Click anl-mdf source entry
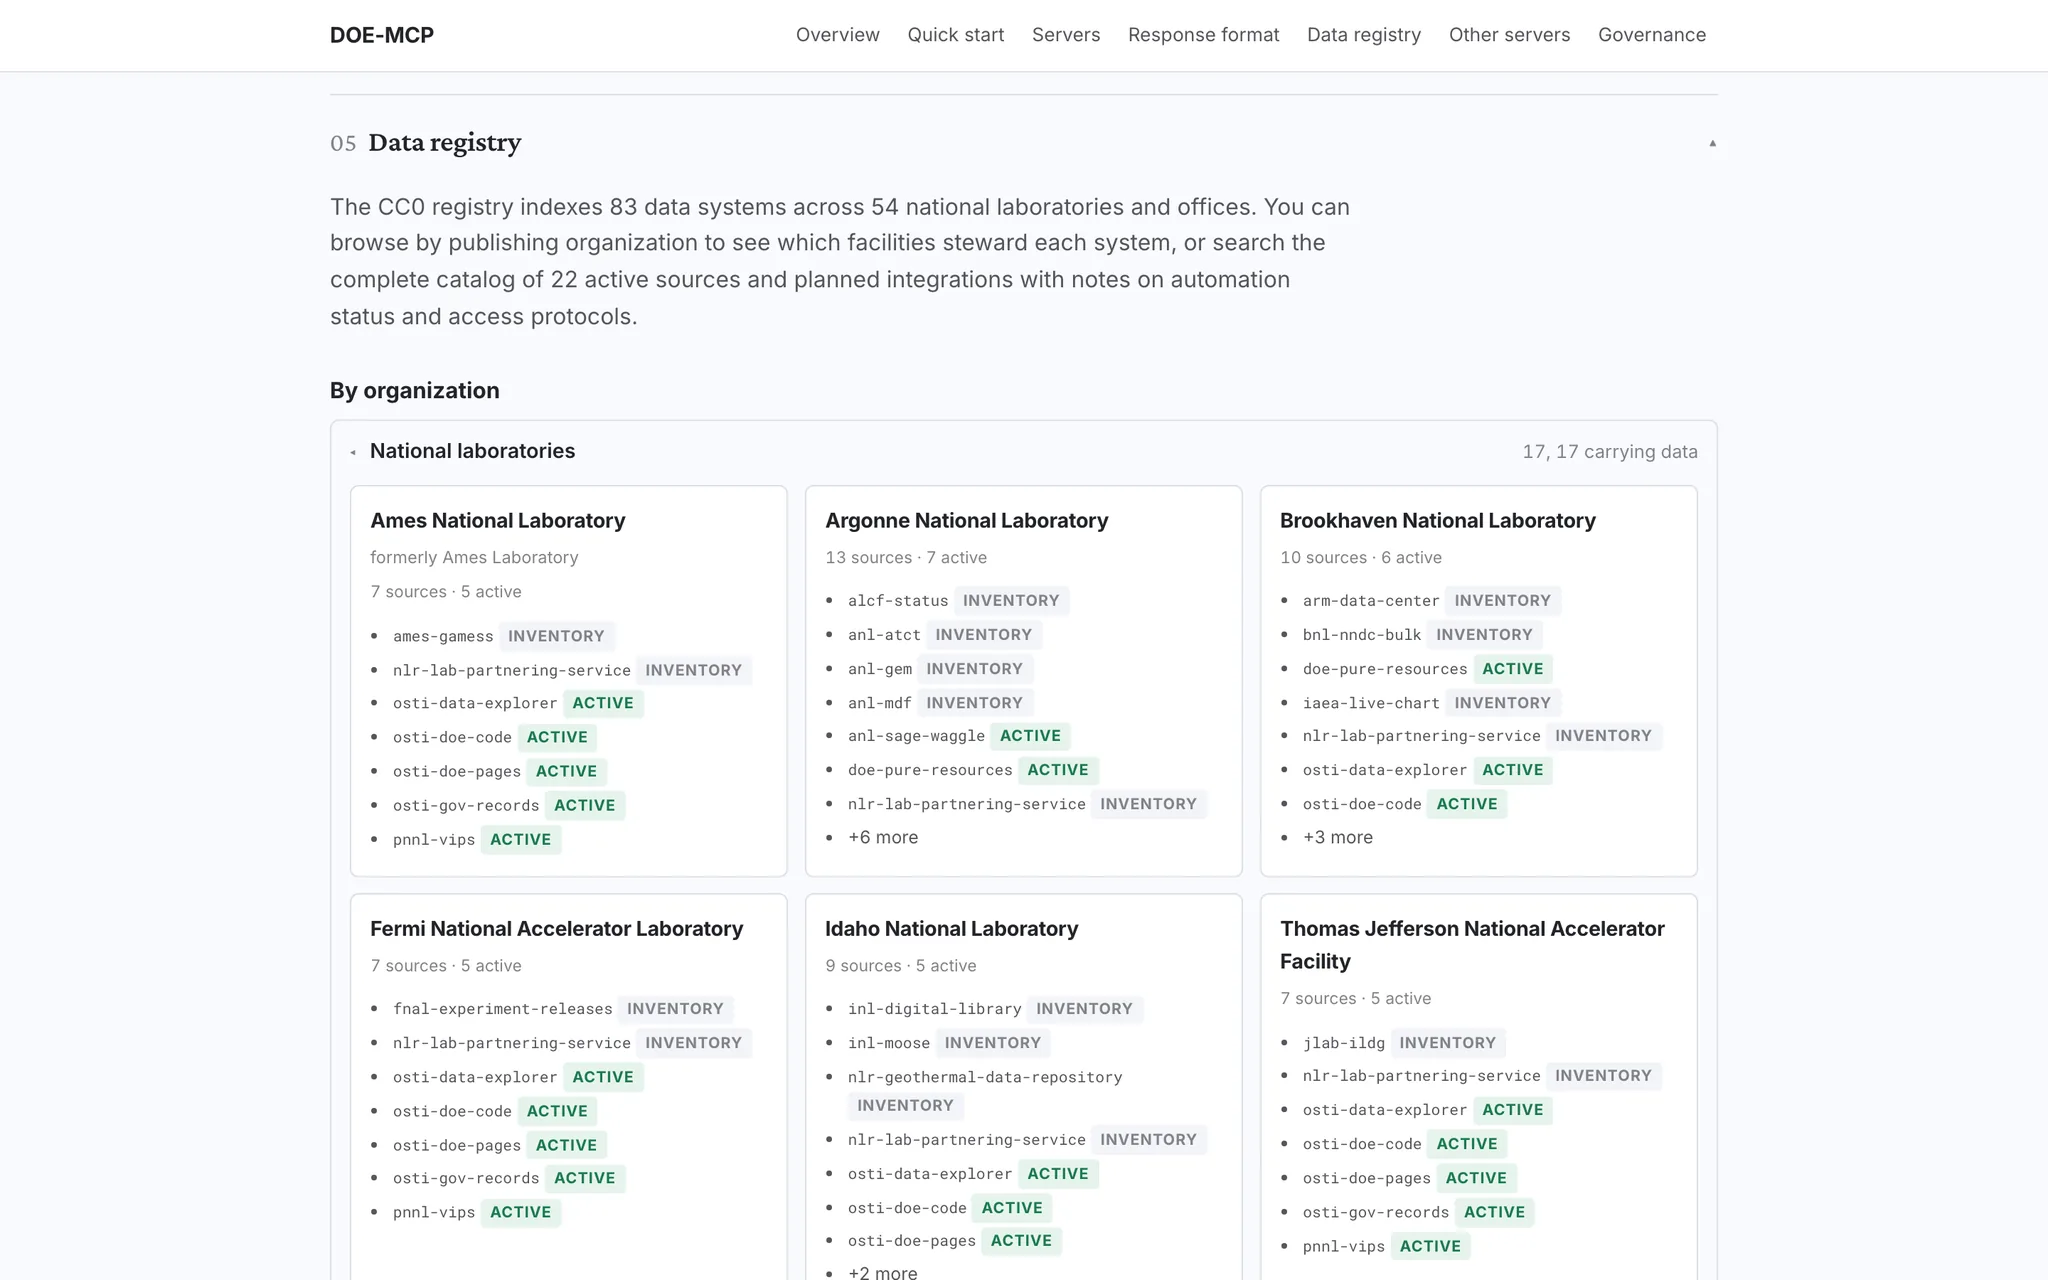 pyautogui.click(x=880, y=703)
